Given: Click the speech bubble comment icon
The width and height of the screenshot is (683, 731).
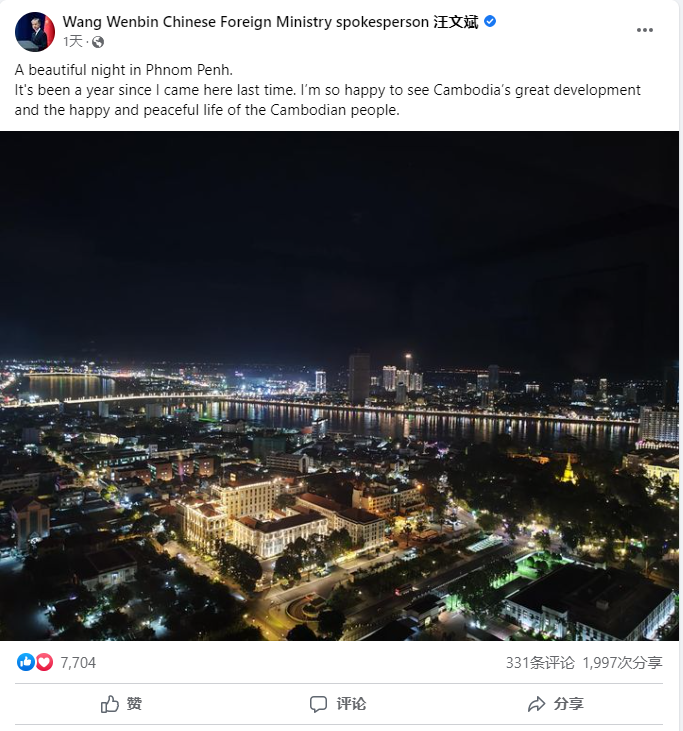Looking at the screenshot, I should pos(318,704).
